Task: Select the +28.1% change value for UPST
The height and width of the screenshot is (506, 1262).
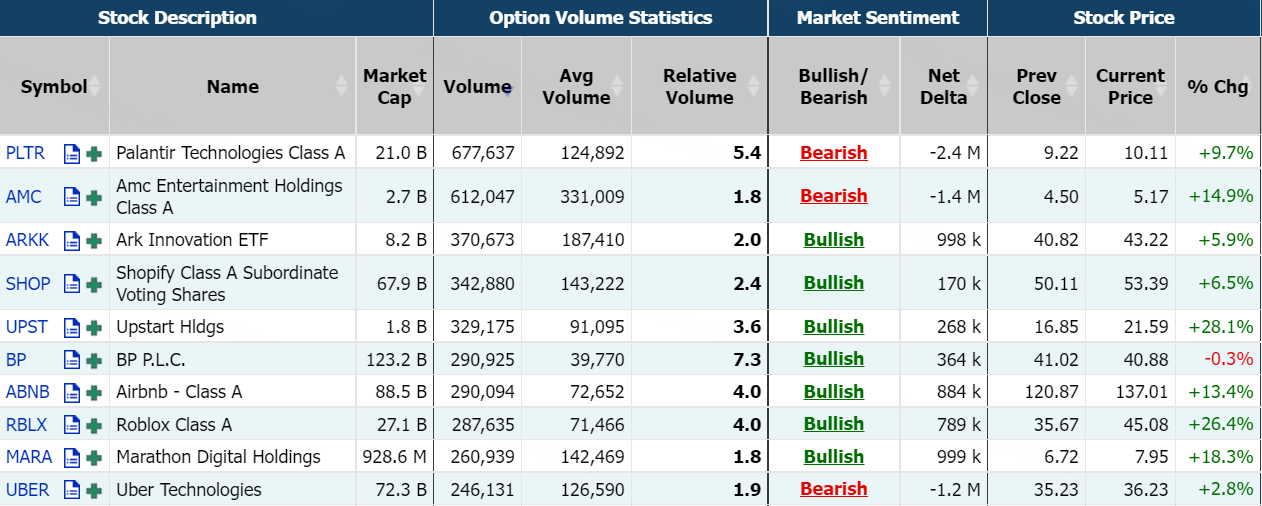Action: (1221, 327)
